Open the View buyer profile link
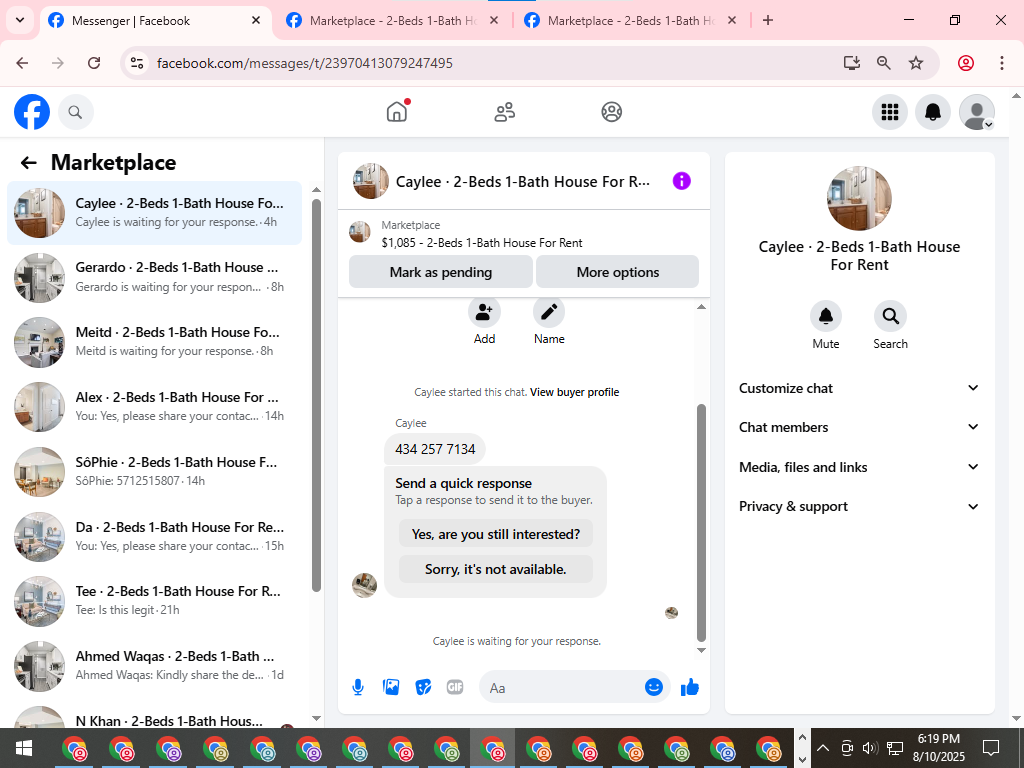The image size is (1024, 768). tap(575, 392)
